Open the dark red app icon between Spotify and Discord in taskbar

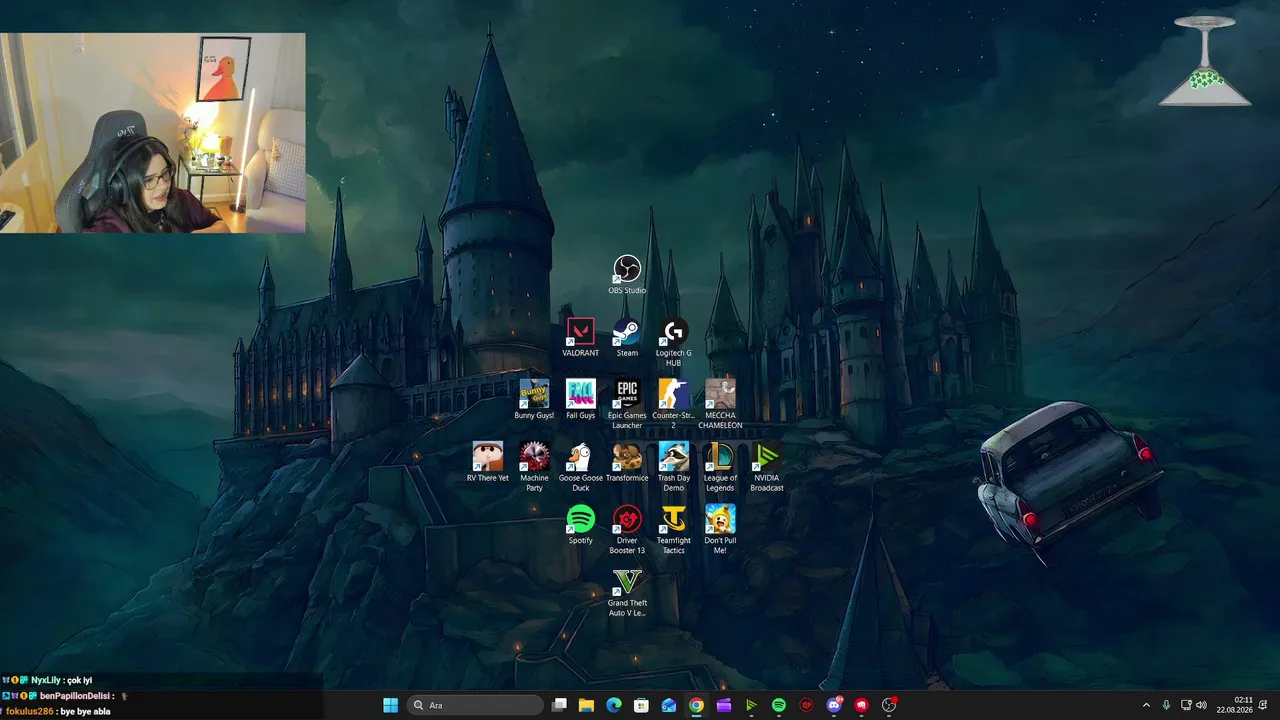point(806,705)
